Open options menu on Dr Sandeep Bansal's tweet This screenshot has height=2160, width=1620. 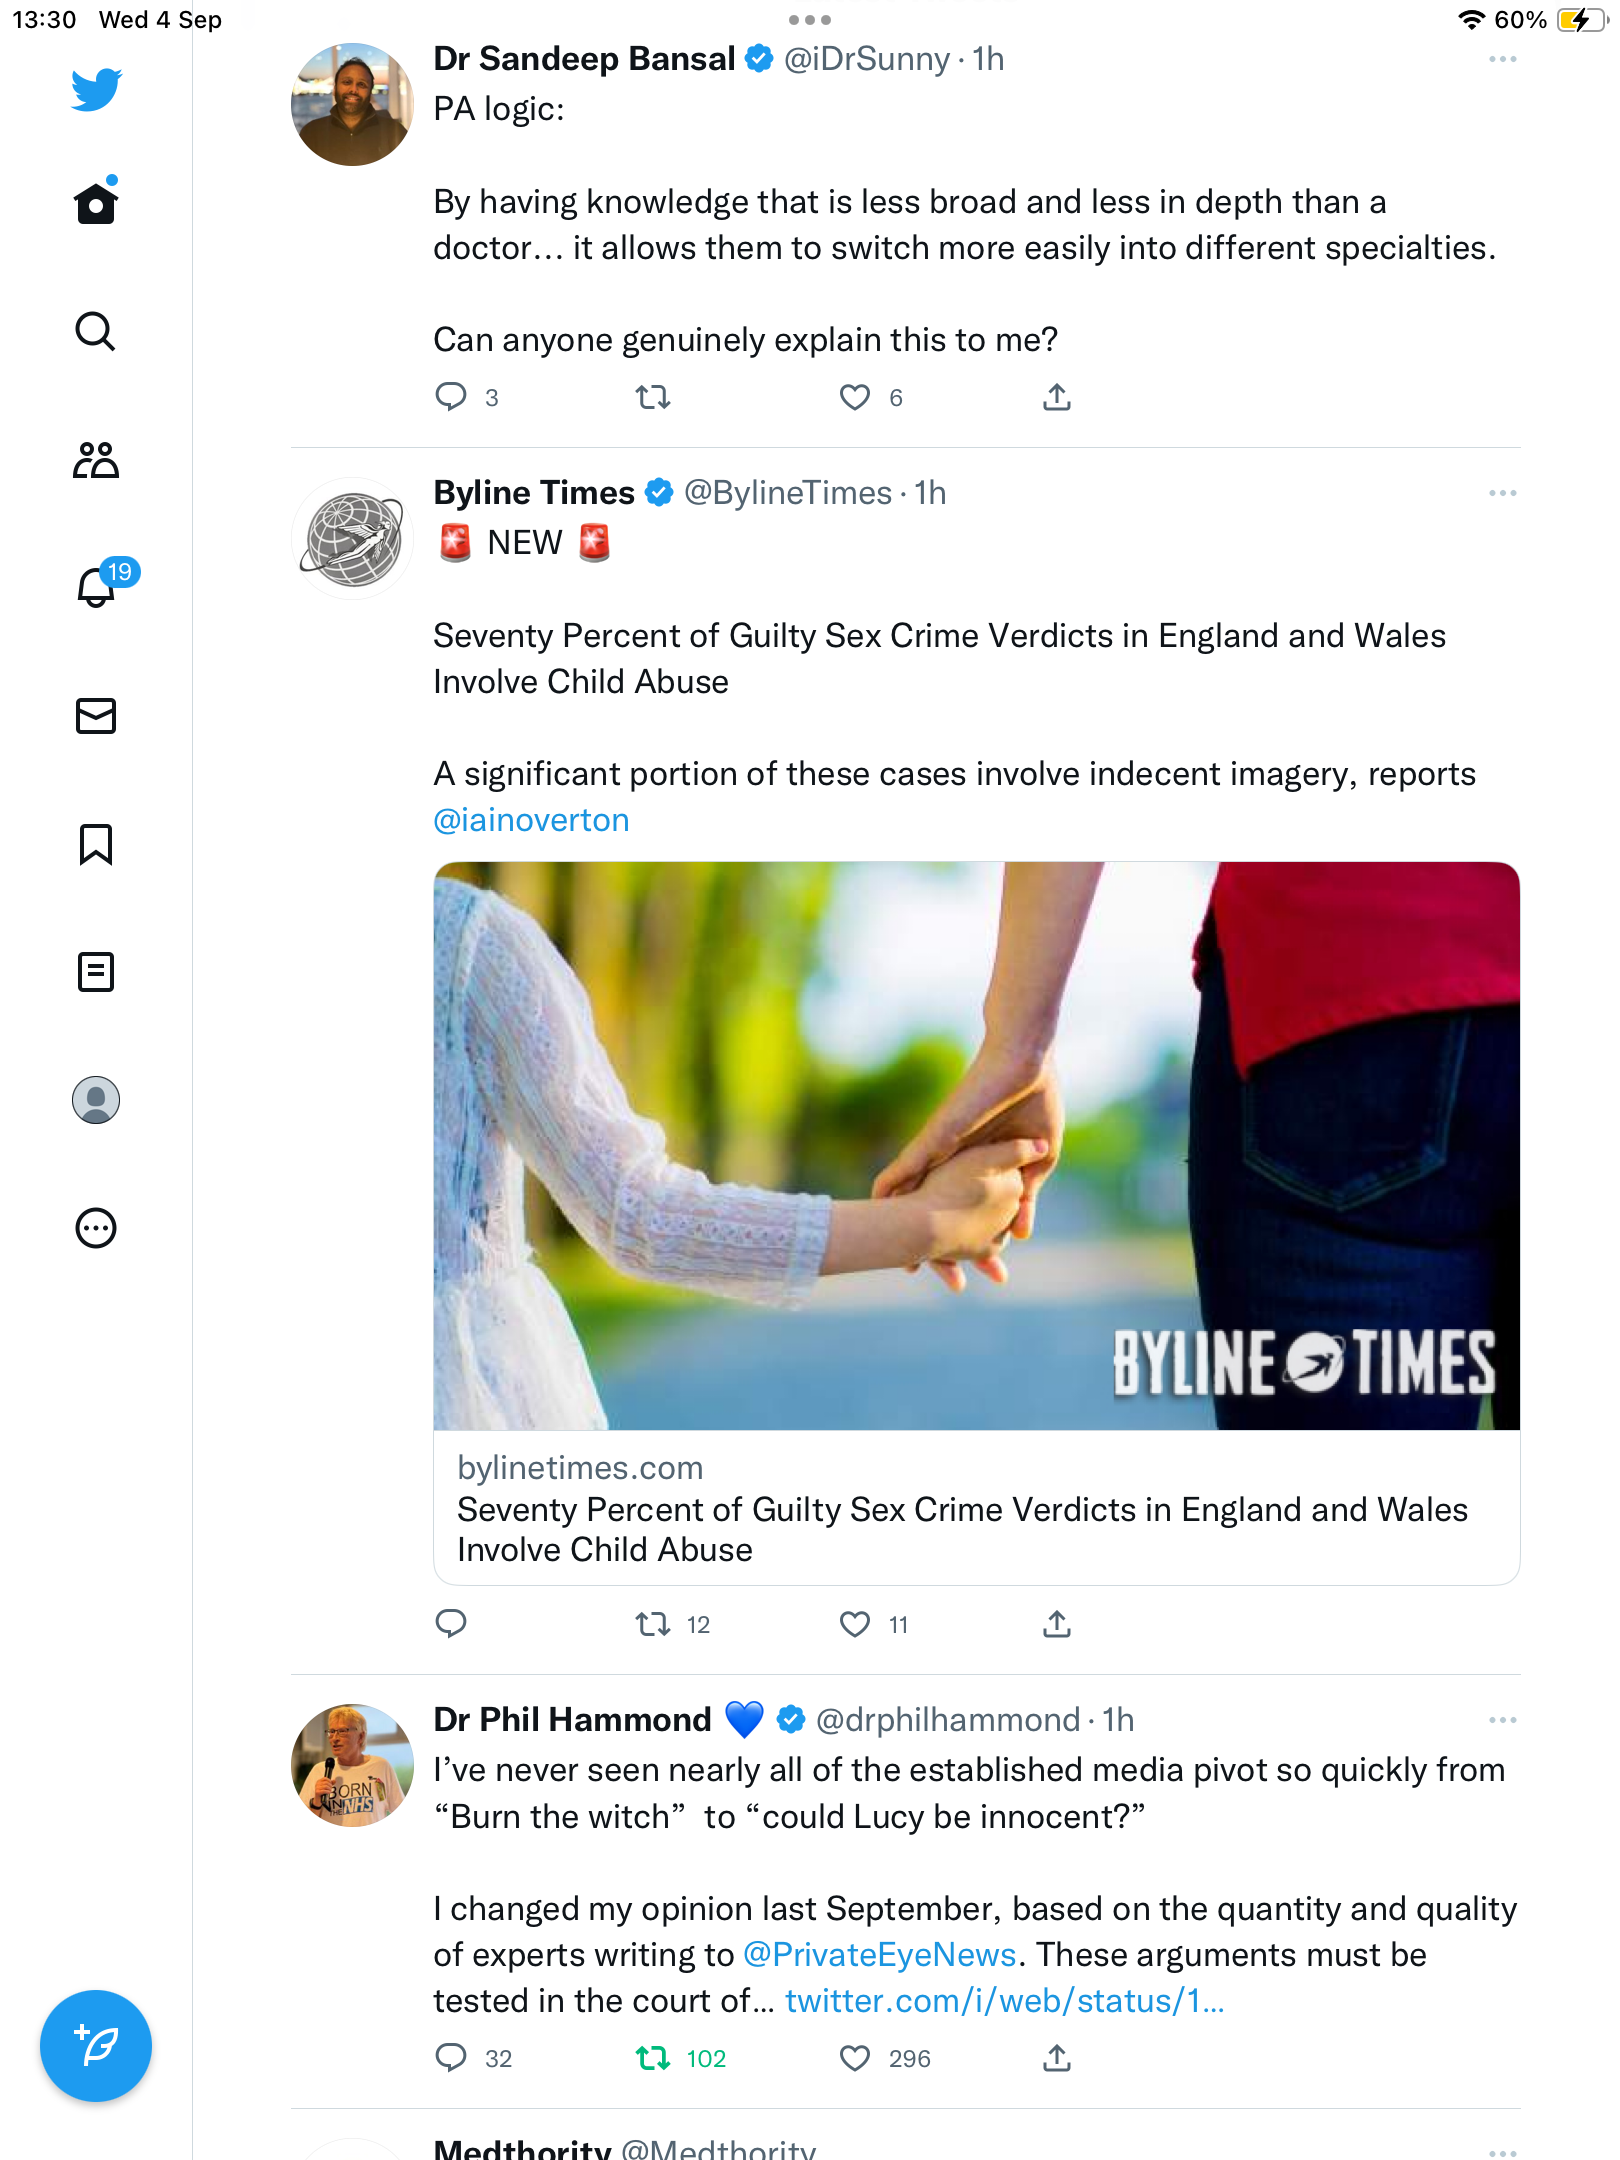tap(1502, 60)
